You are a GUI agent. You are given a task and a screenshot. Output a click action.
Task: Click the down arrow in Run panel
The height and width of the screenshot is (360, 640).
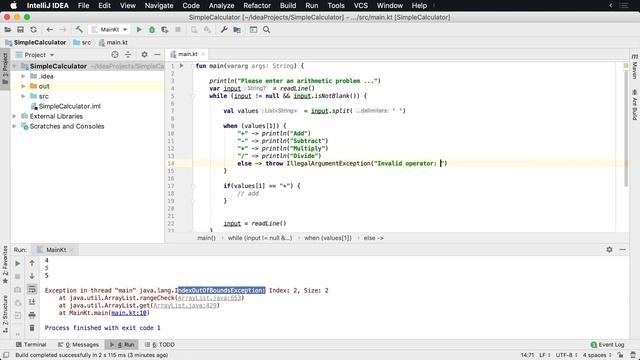click(x=32, y=276)
